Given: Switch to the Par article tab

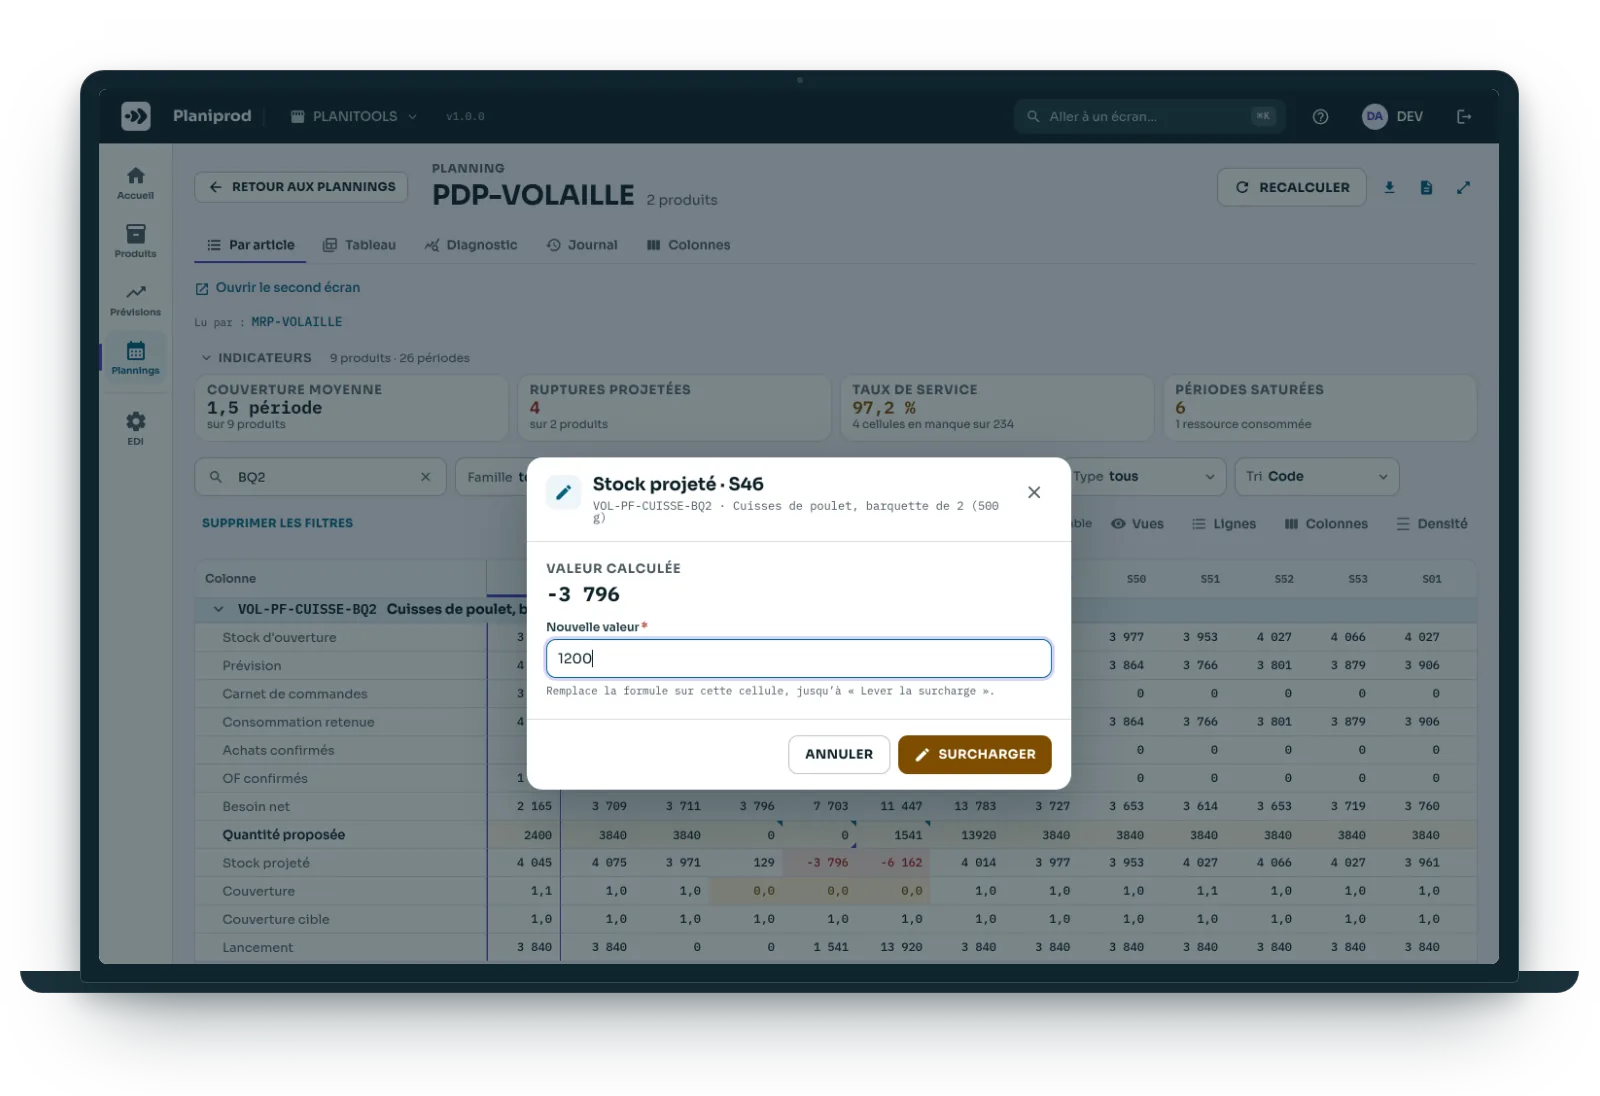Looking at the screenshot, I should click(x=250, y=245).
